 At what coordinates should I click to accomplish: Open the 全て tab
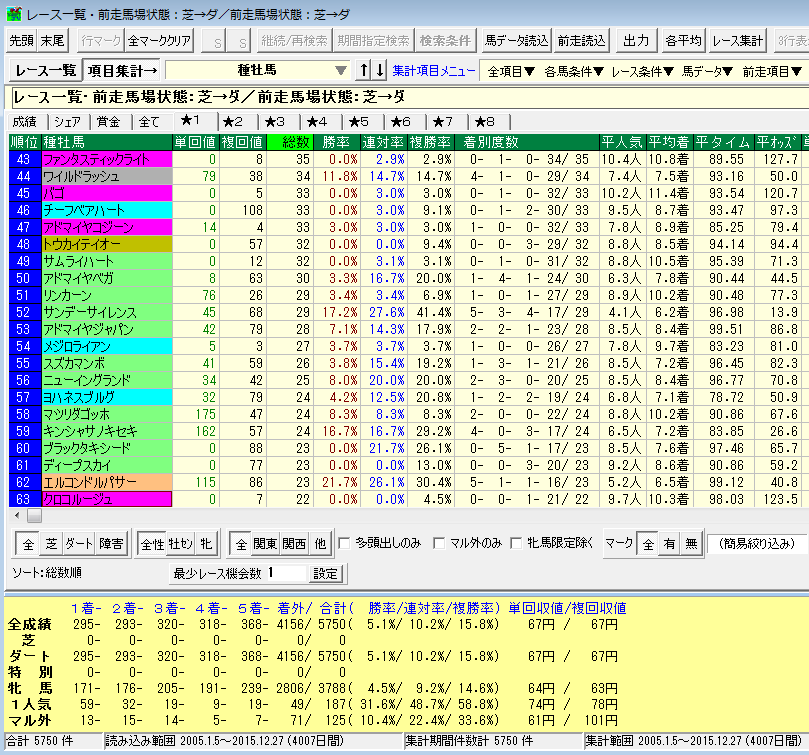point(149,122)
